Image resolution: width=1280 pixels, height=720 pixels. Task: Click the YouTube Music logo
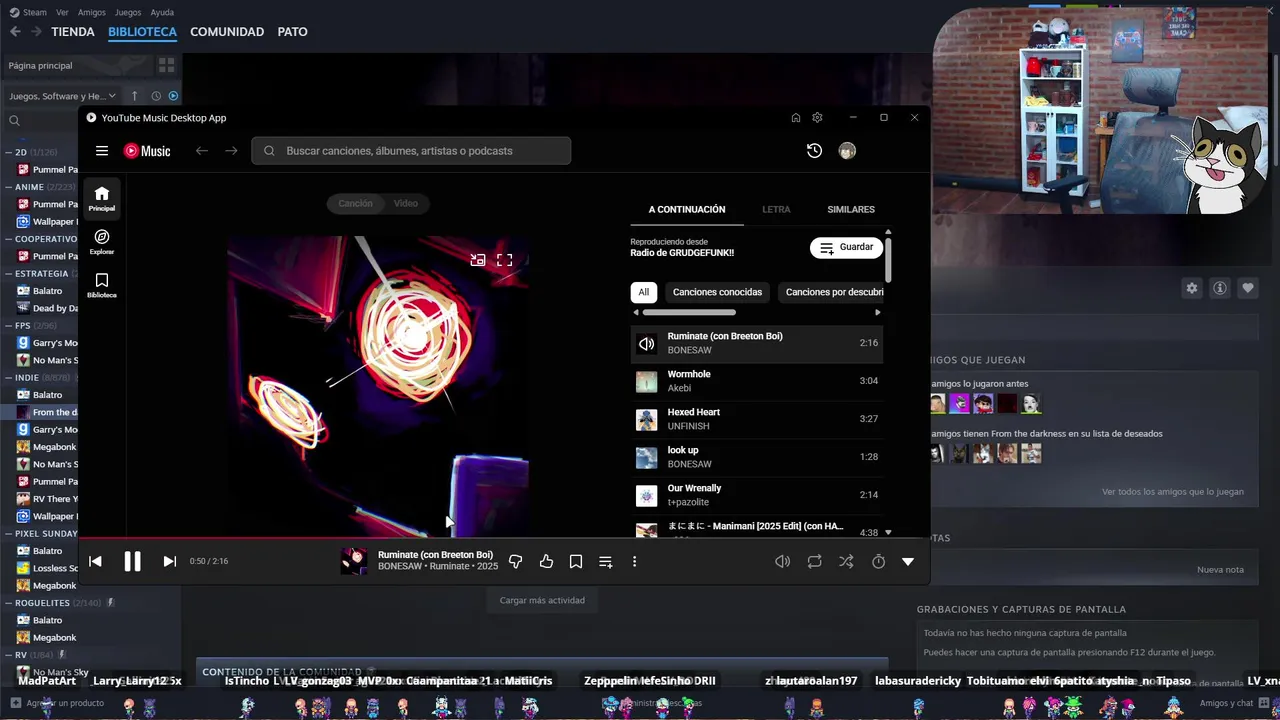pos(147,151)
